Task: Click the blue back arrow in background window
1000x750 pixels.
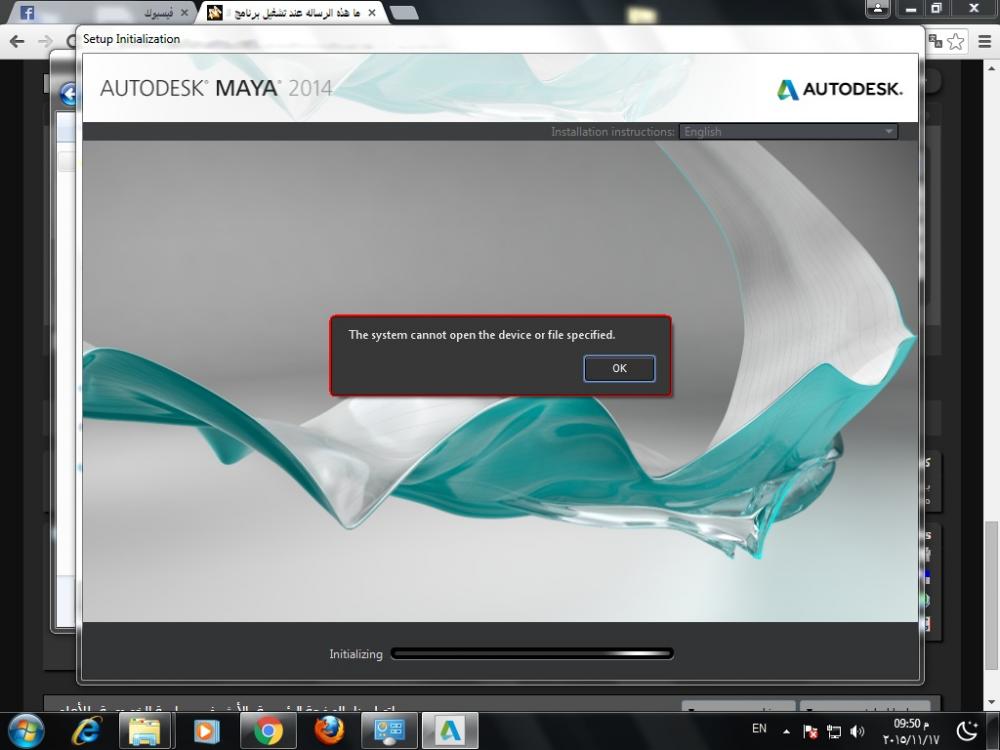Action: (70, 94)
